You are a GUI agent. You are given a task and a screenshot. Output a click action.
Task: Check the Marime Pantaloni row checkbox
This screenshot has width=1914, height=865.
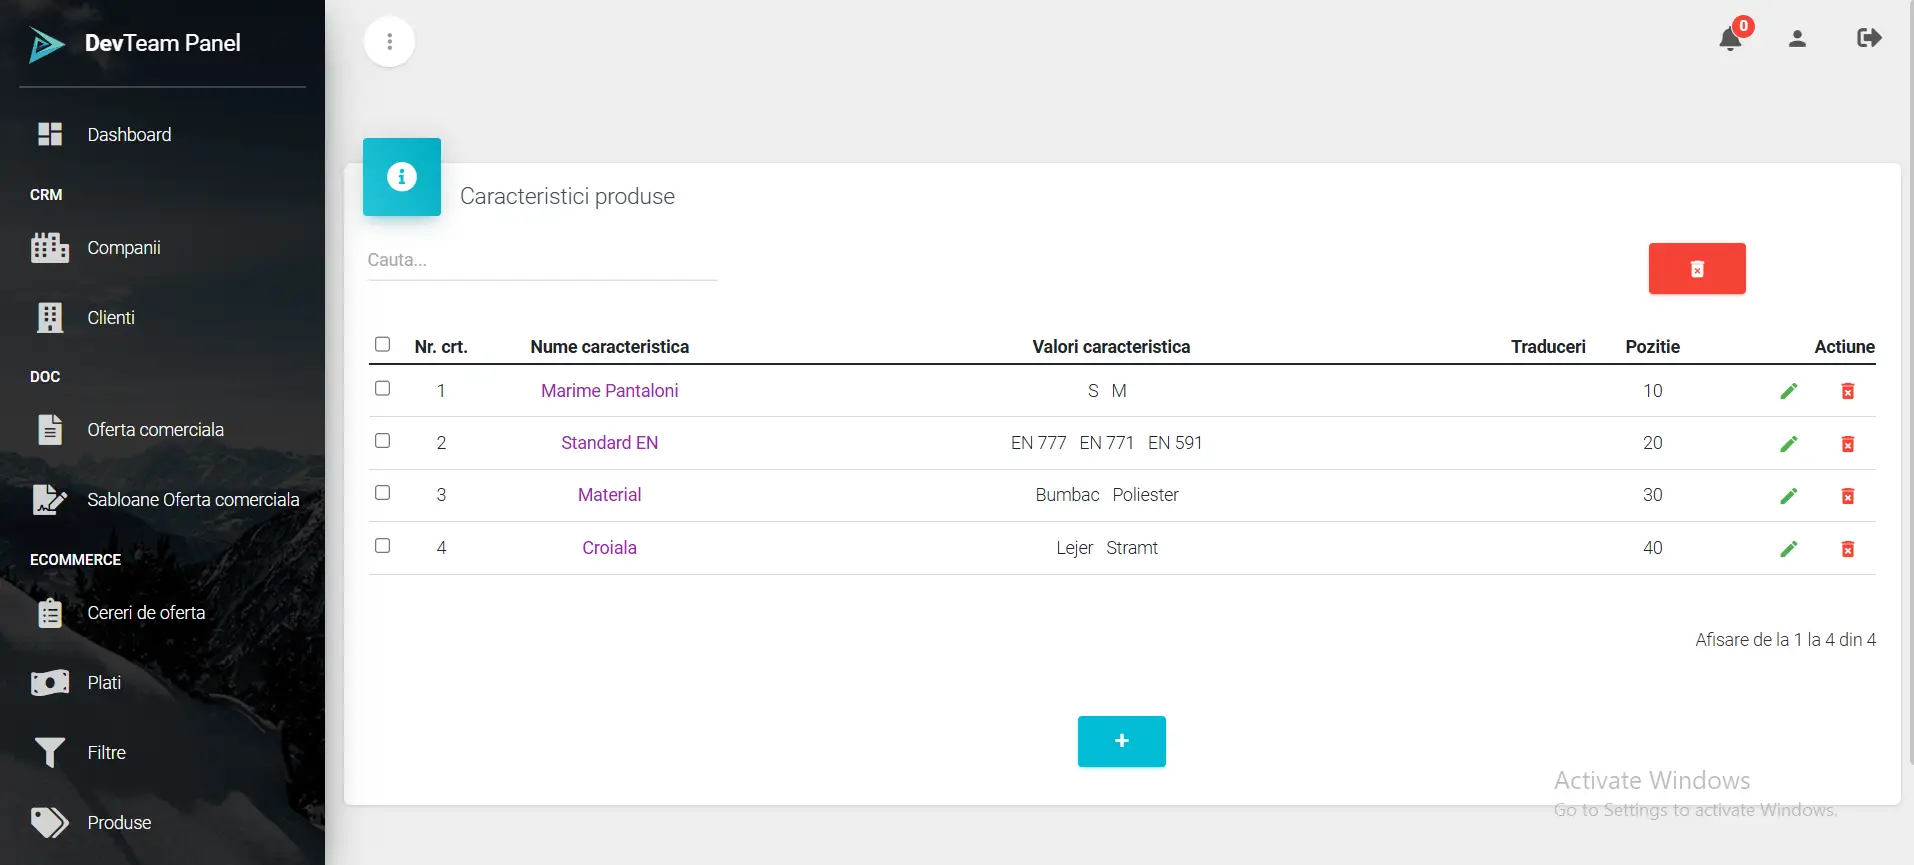382,388
